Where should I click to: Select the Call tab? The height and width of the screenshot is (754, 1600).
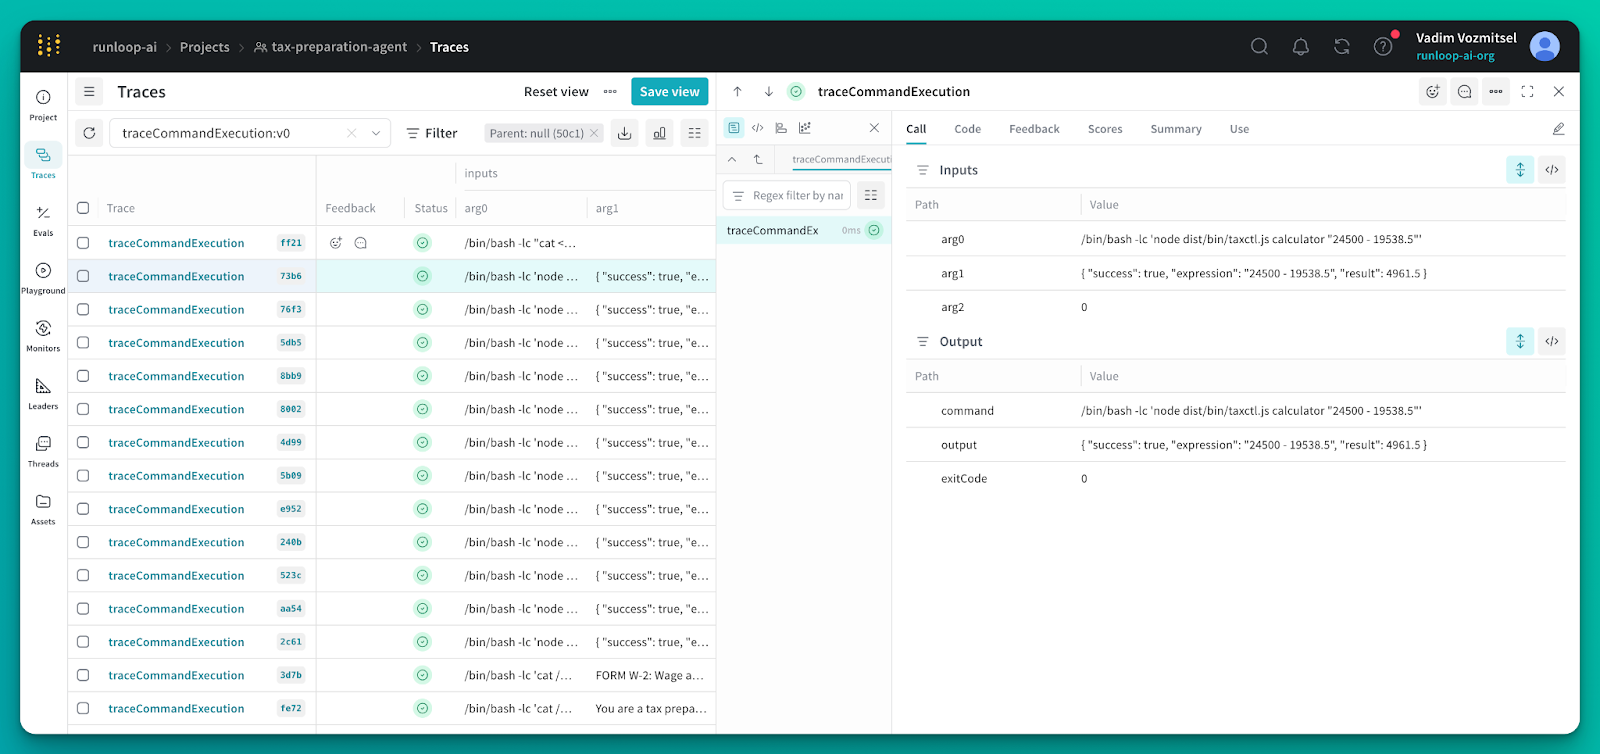(916, 129)
